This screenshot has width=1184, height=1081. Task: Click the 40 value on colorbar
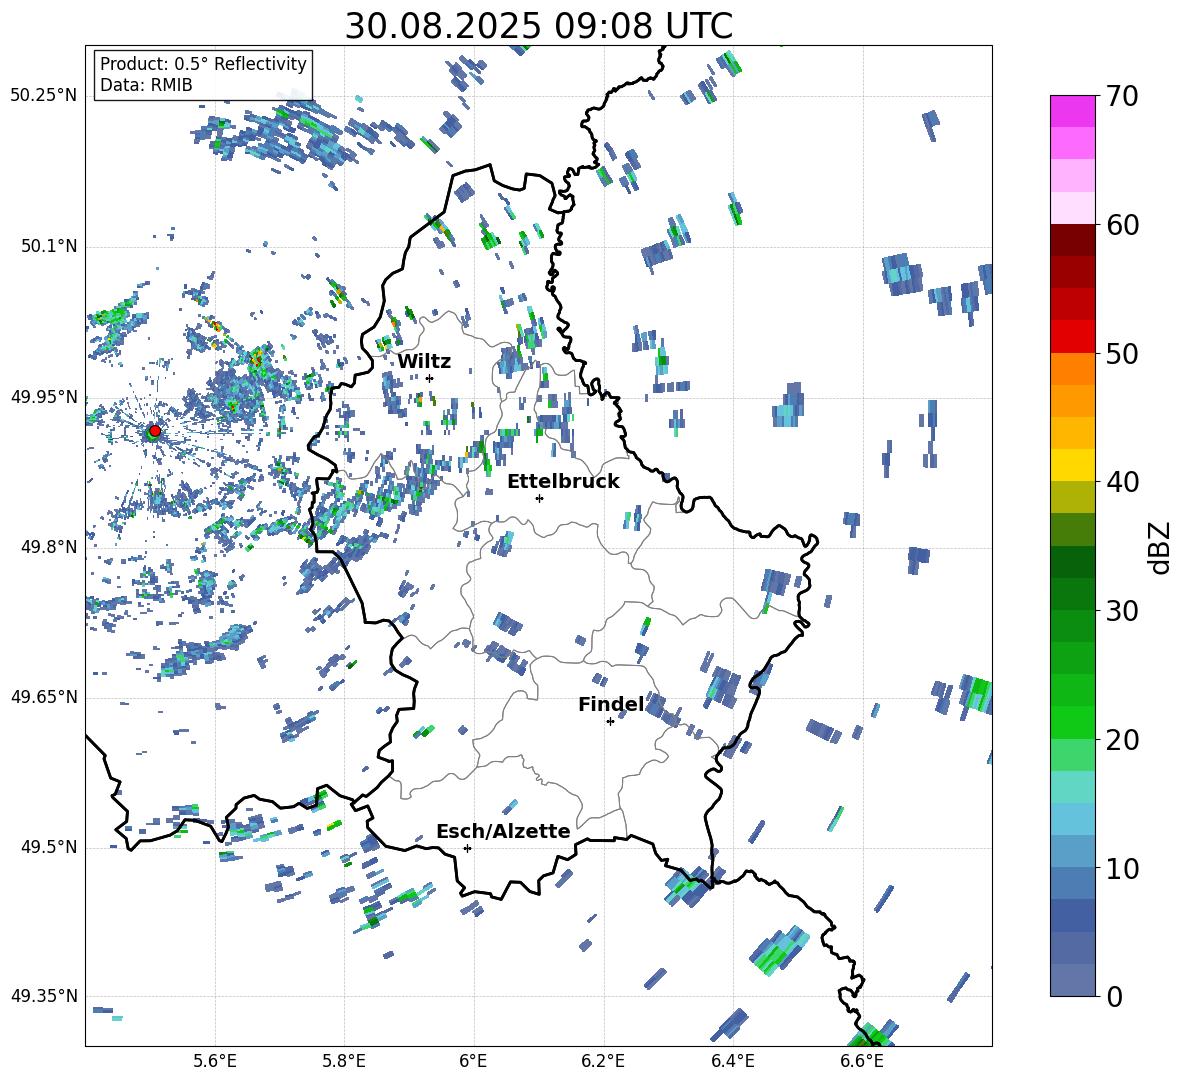pos(1122,482)
